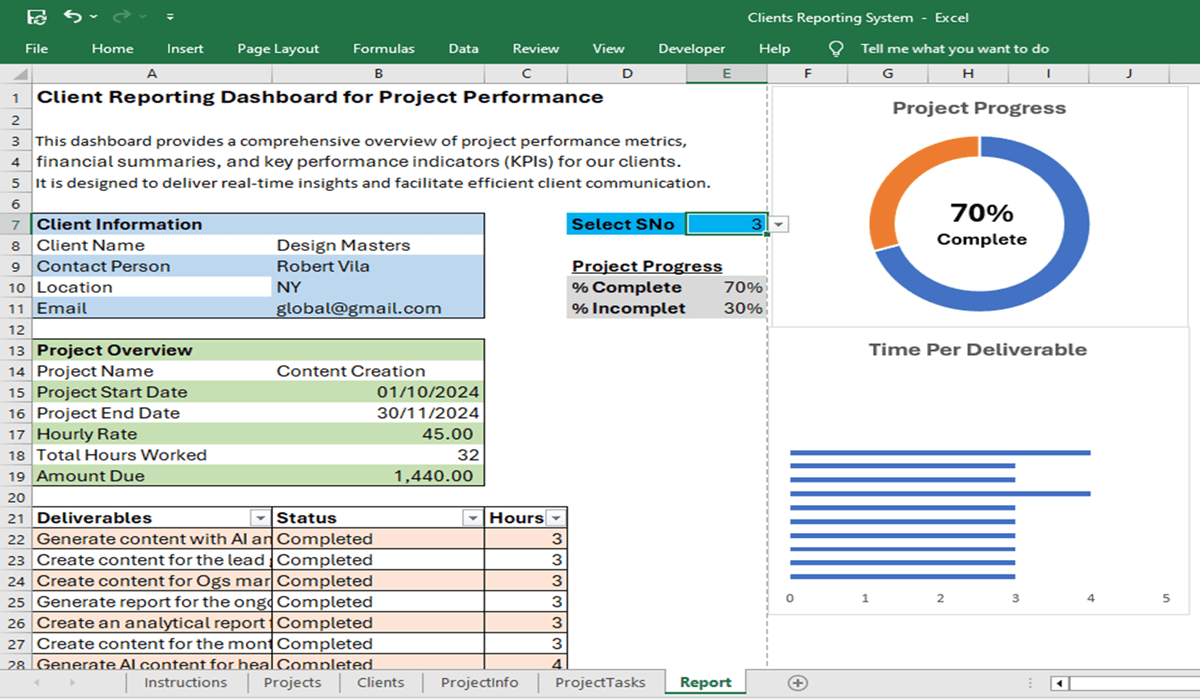
Task: Click the Tell me what you want to do field
Action: (x=955, y=48)
